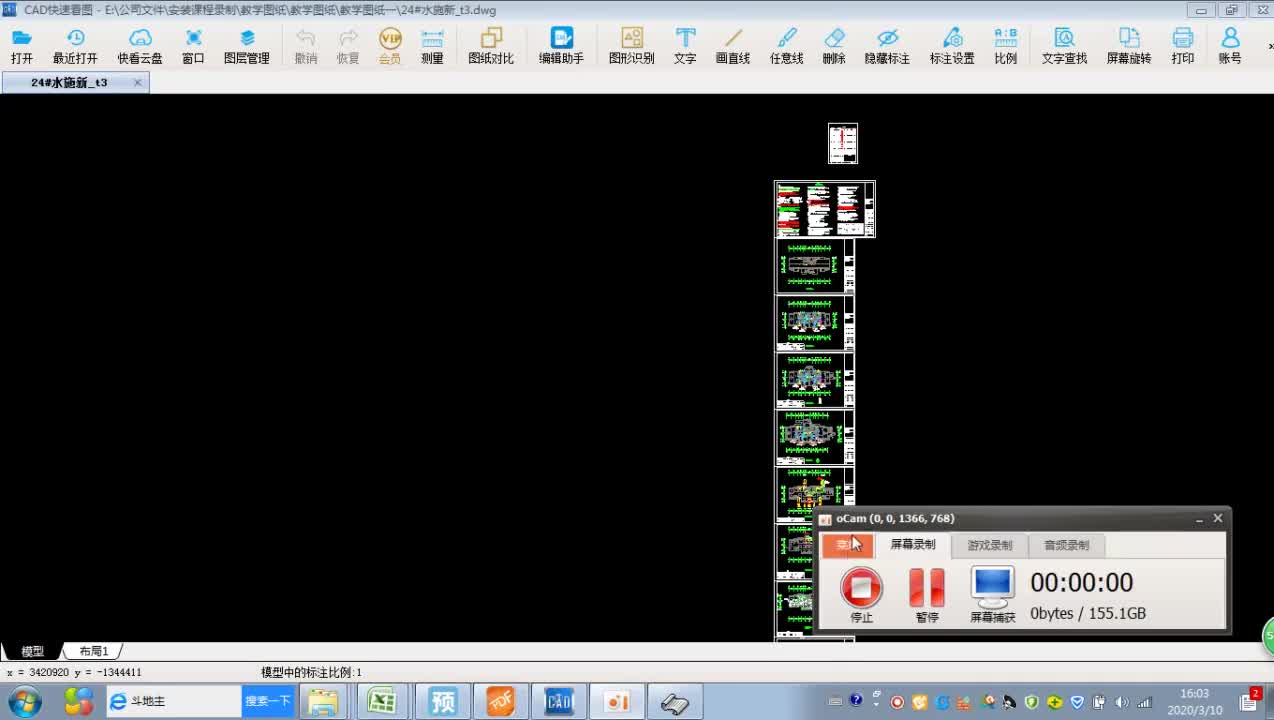
Task: Click the 搜索一下 search button in taskbar
Action: point(268,701)
